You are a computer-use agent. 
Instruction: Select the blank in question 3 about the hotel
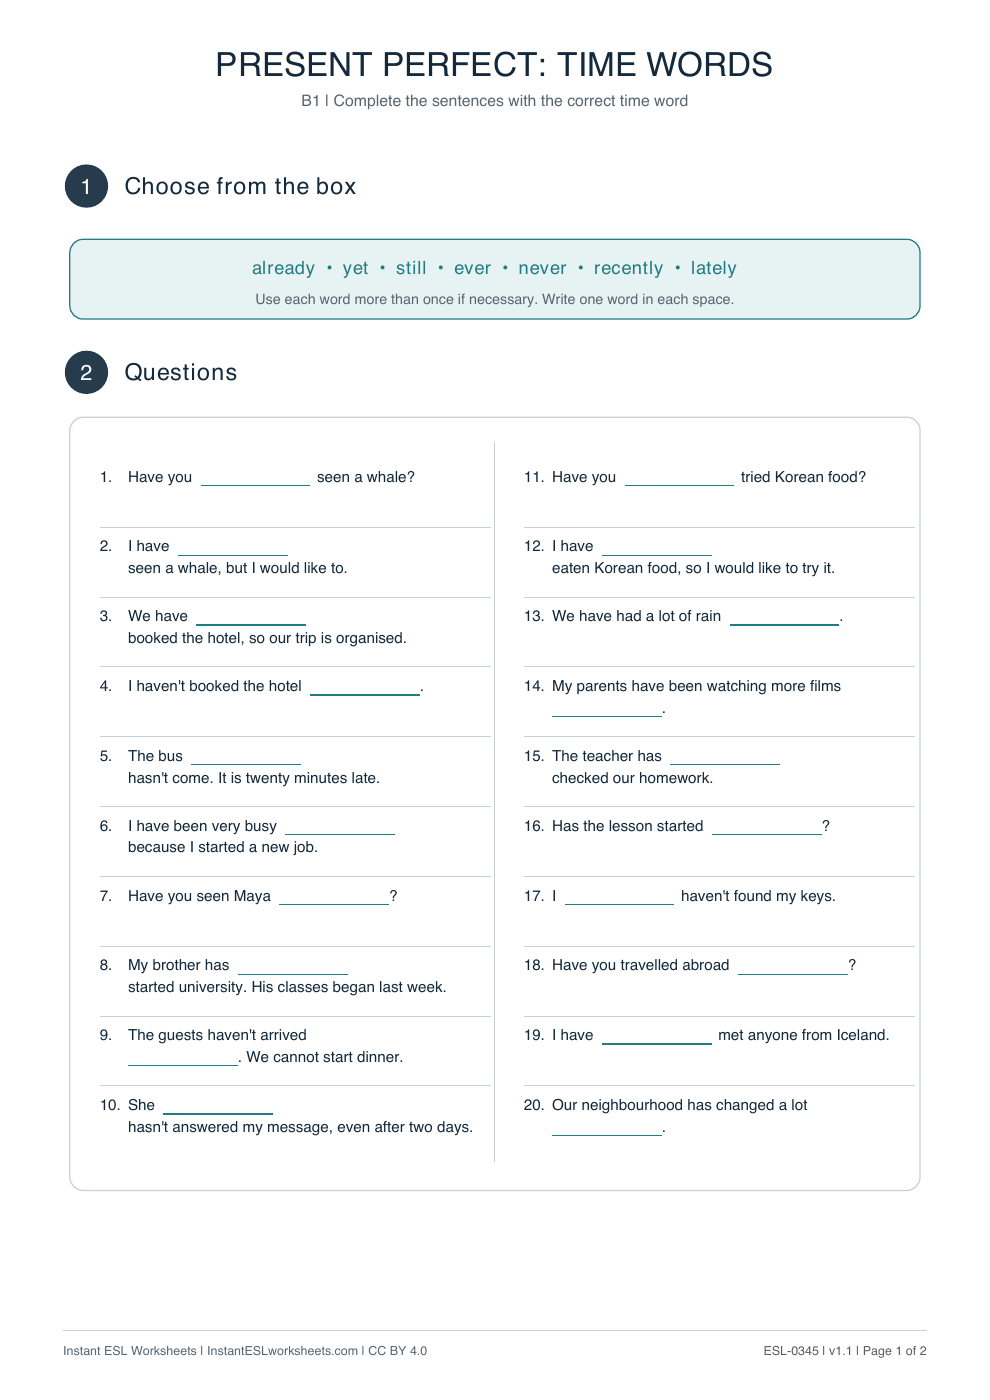(x=250, y=617)
